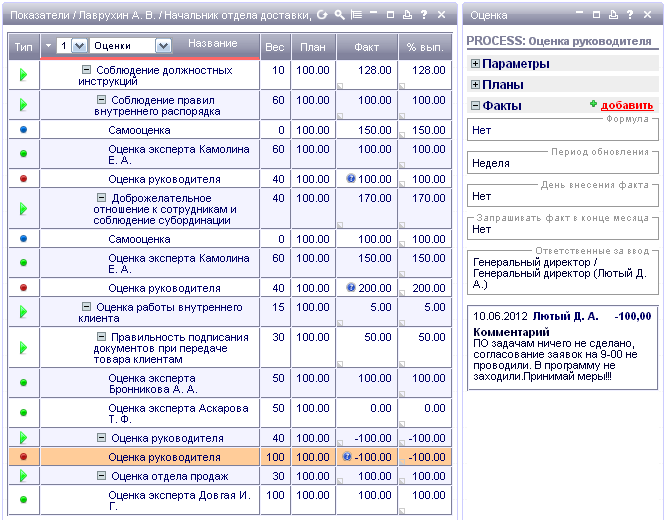This screenshot has height=520, width=666.
Task: Collapse Оценка работы внутреннего клиента node
Action: click(86, 307)
